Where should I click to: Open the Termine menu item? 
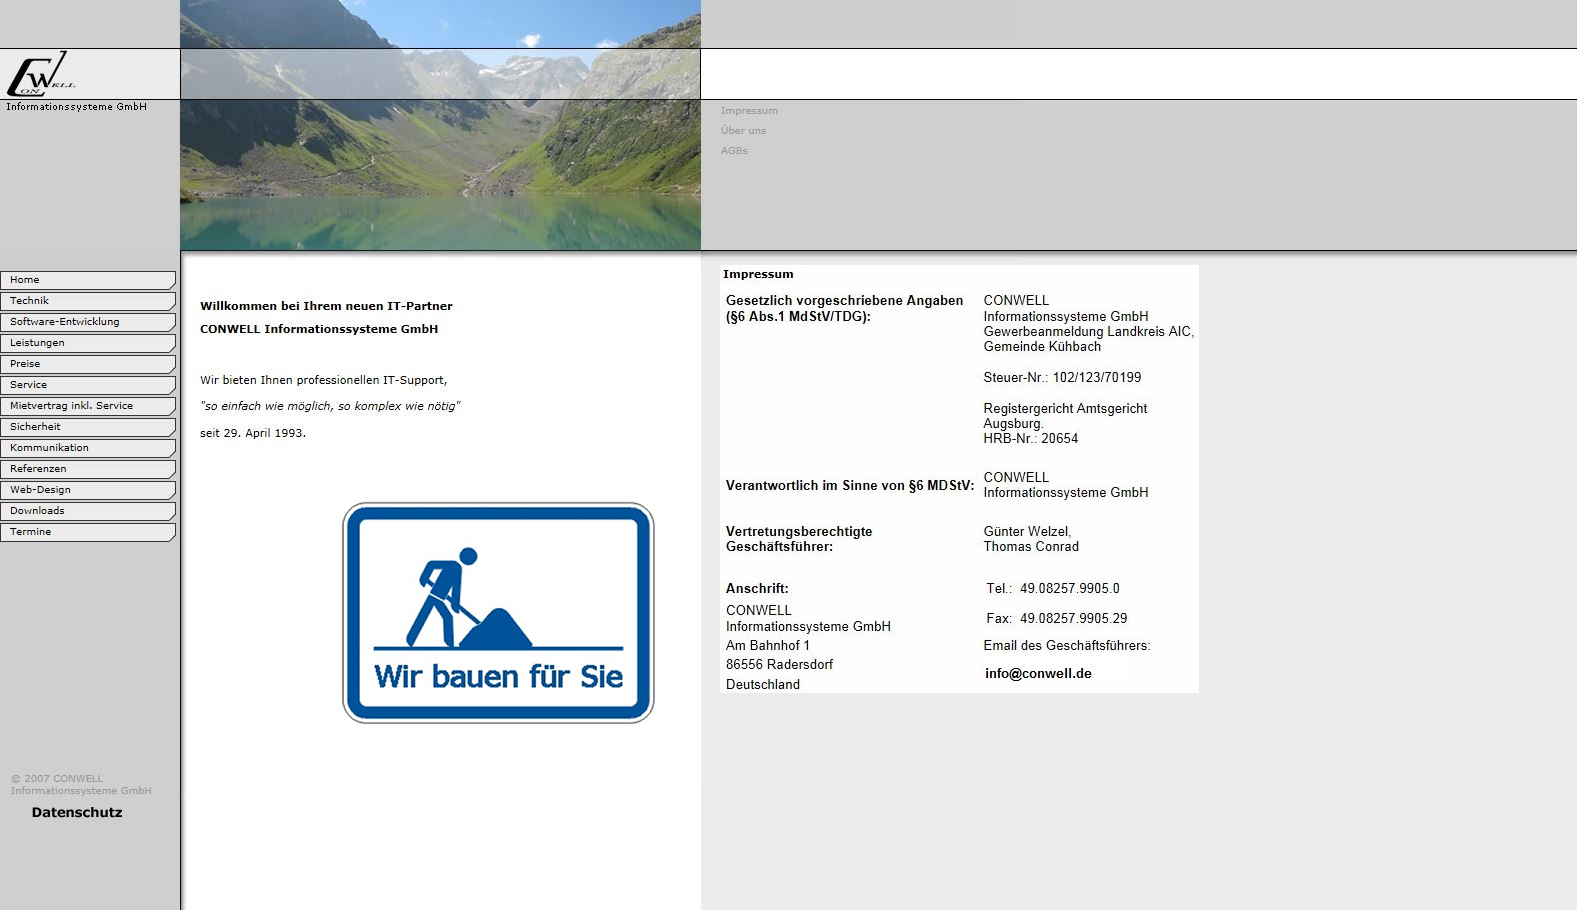point(88,532)
